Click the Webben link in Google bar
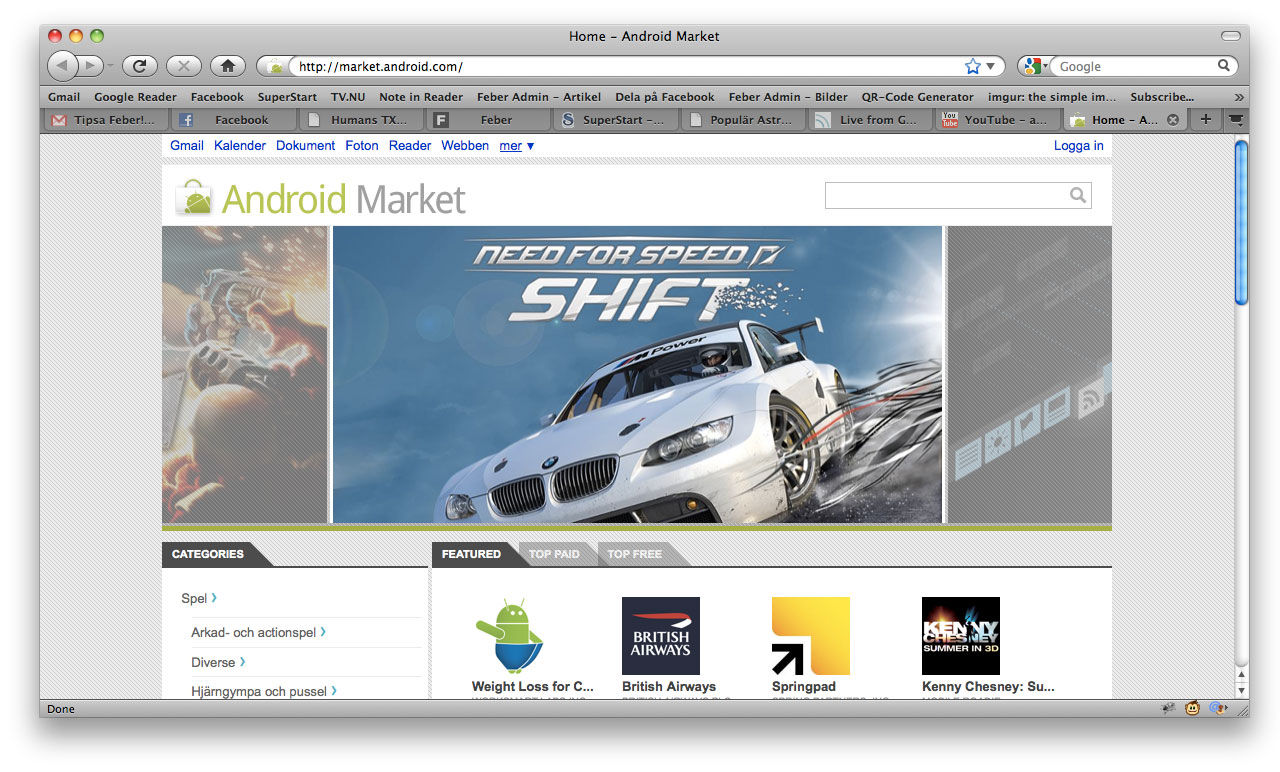1280x772 pixels. (465, 146)
